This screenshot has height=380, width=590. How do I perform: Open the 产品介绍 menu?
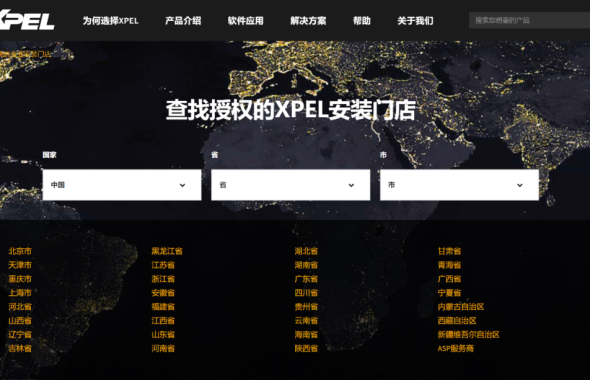point(183,21)
